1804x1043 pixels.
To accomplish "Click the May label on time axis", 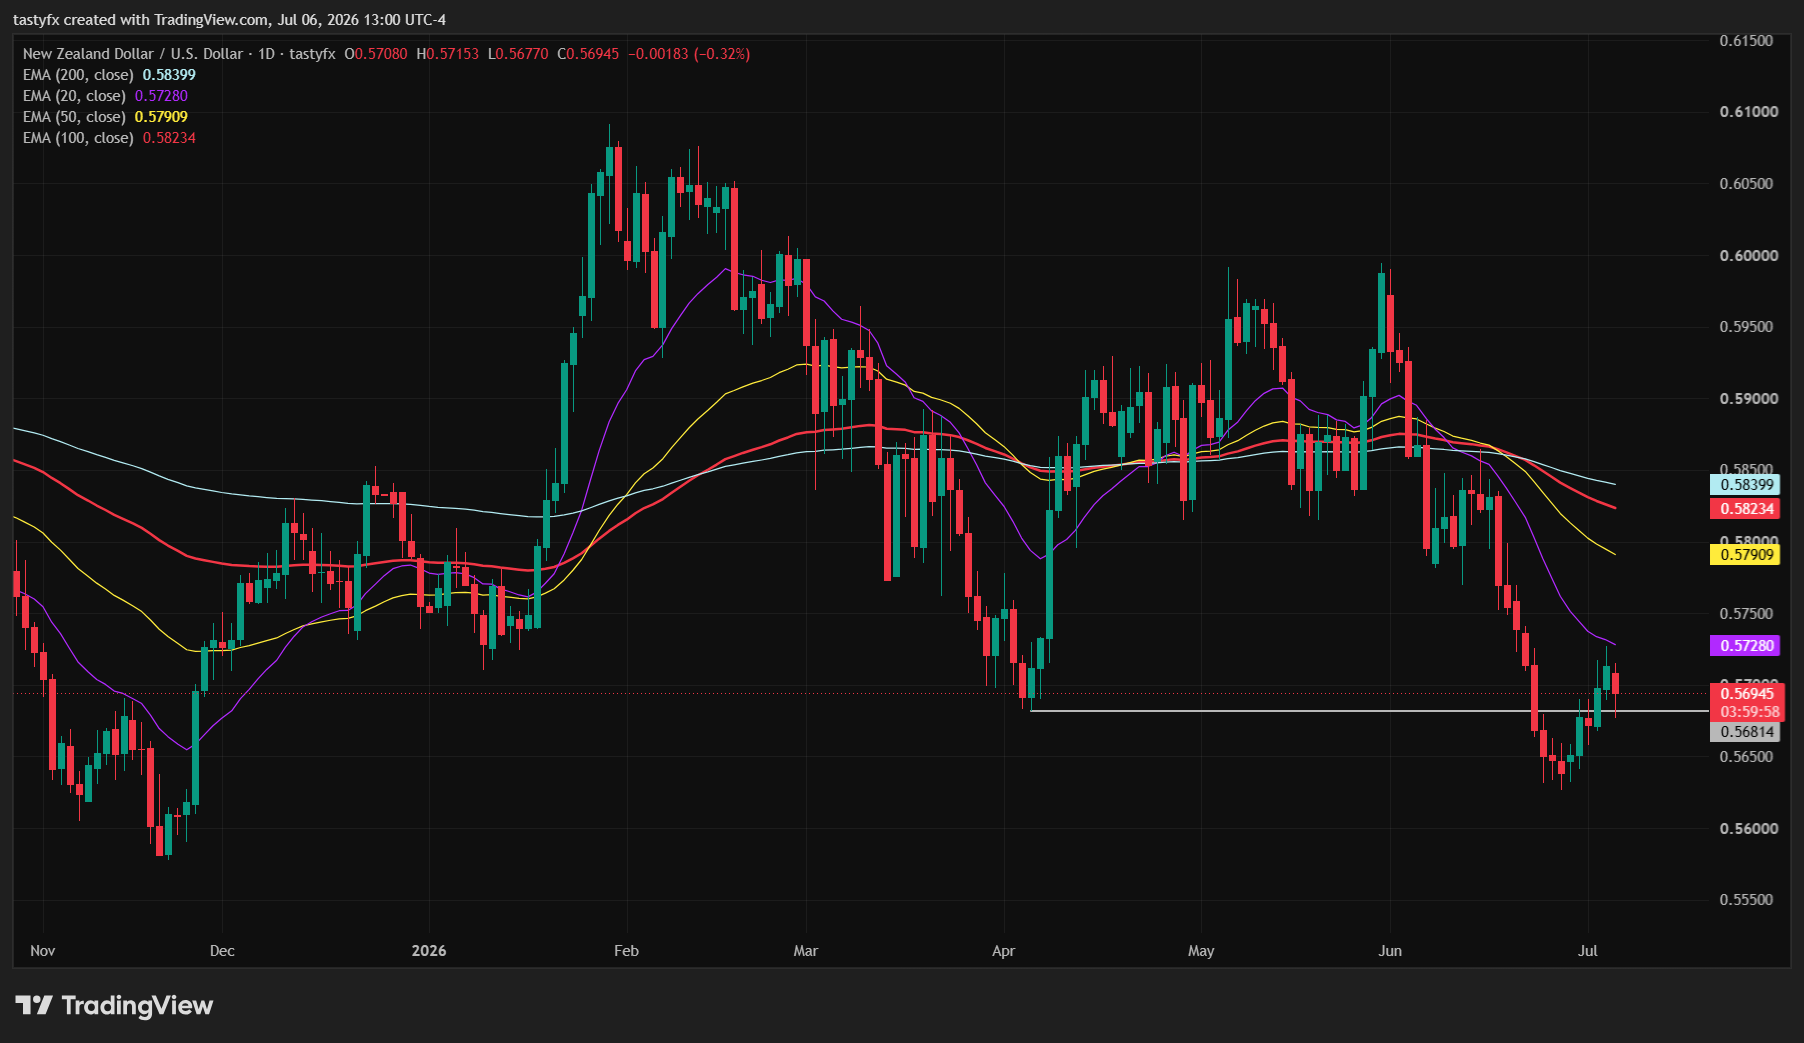I will pyautogui.click(x=1201, y=951).
